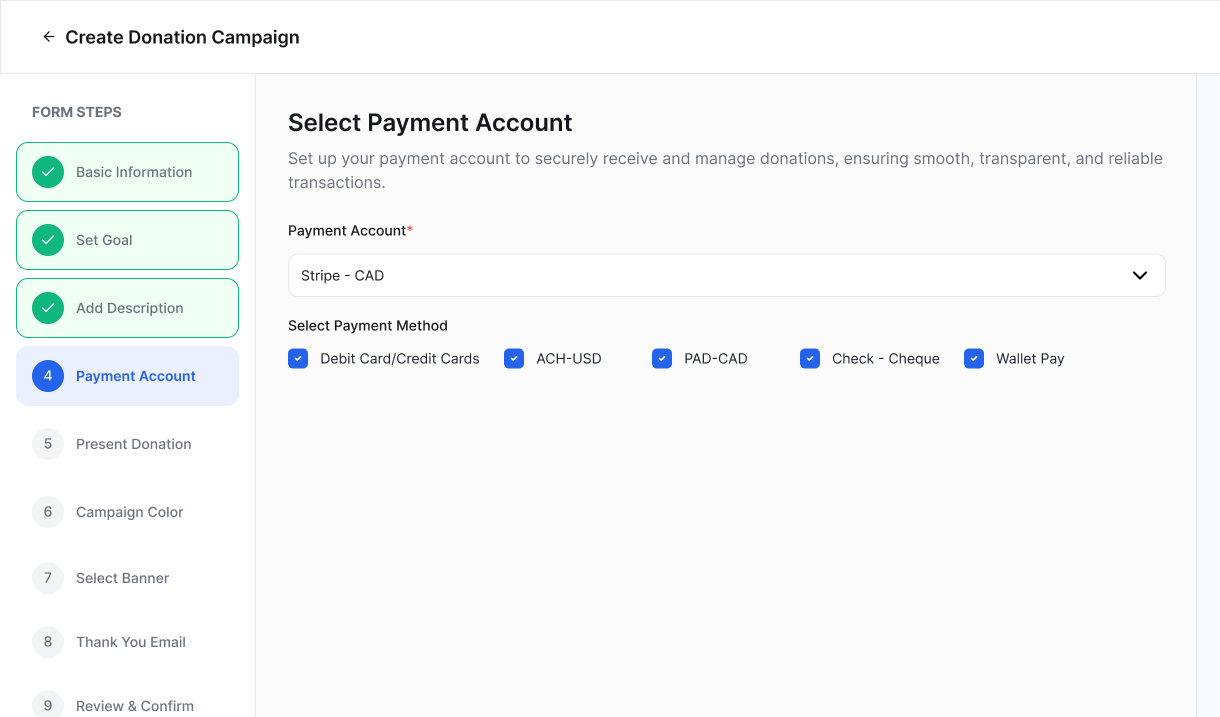1220x717 pixels.
Task: Click the Add Description green checkmark icon
Action: click(x=48, y=308)
